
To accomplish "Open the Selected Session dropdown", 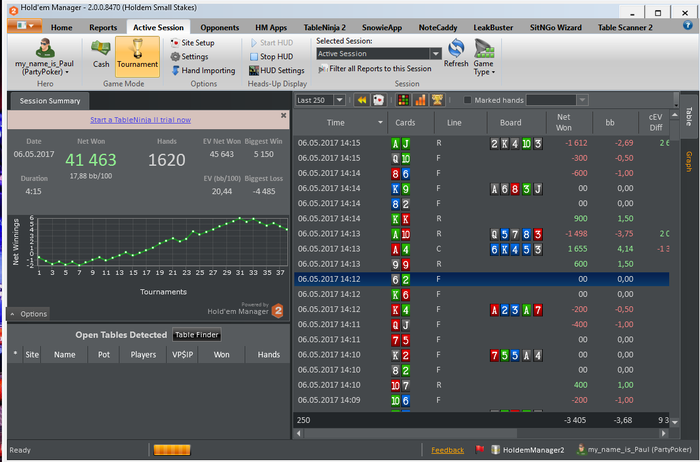I will point(435,54).
